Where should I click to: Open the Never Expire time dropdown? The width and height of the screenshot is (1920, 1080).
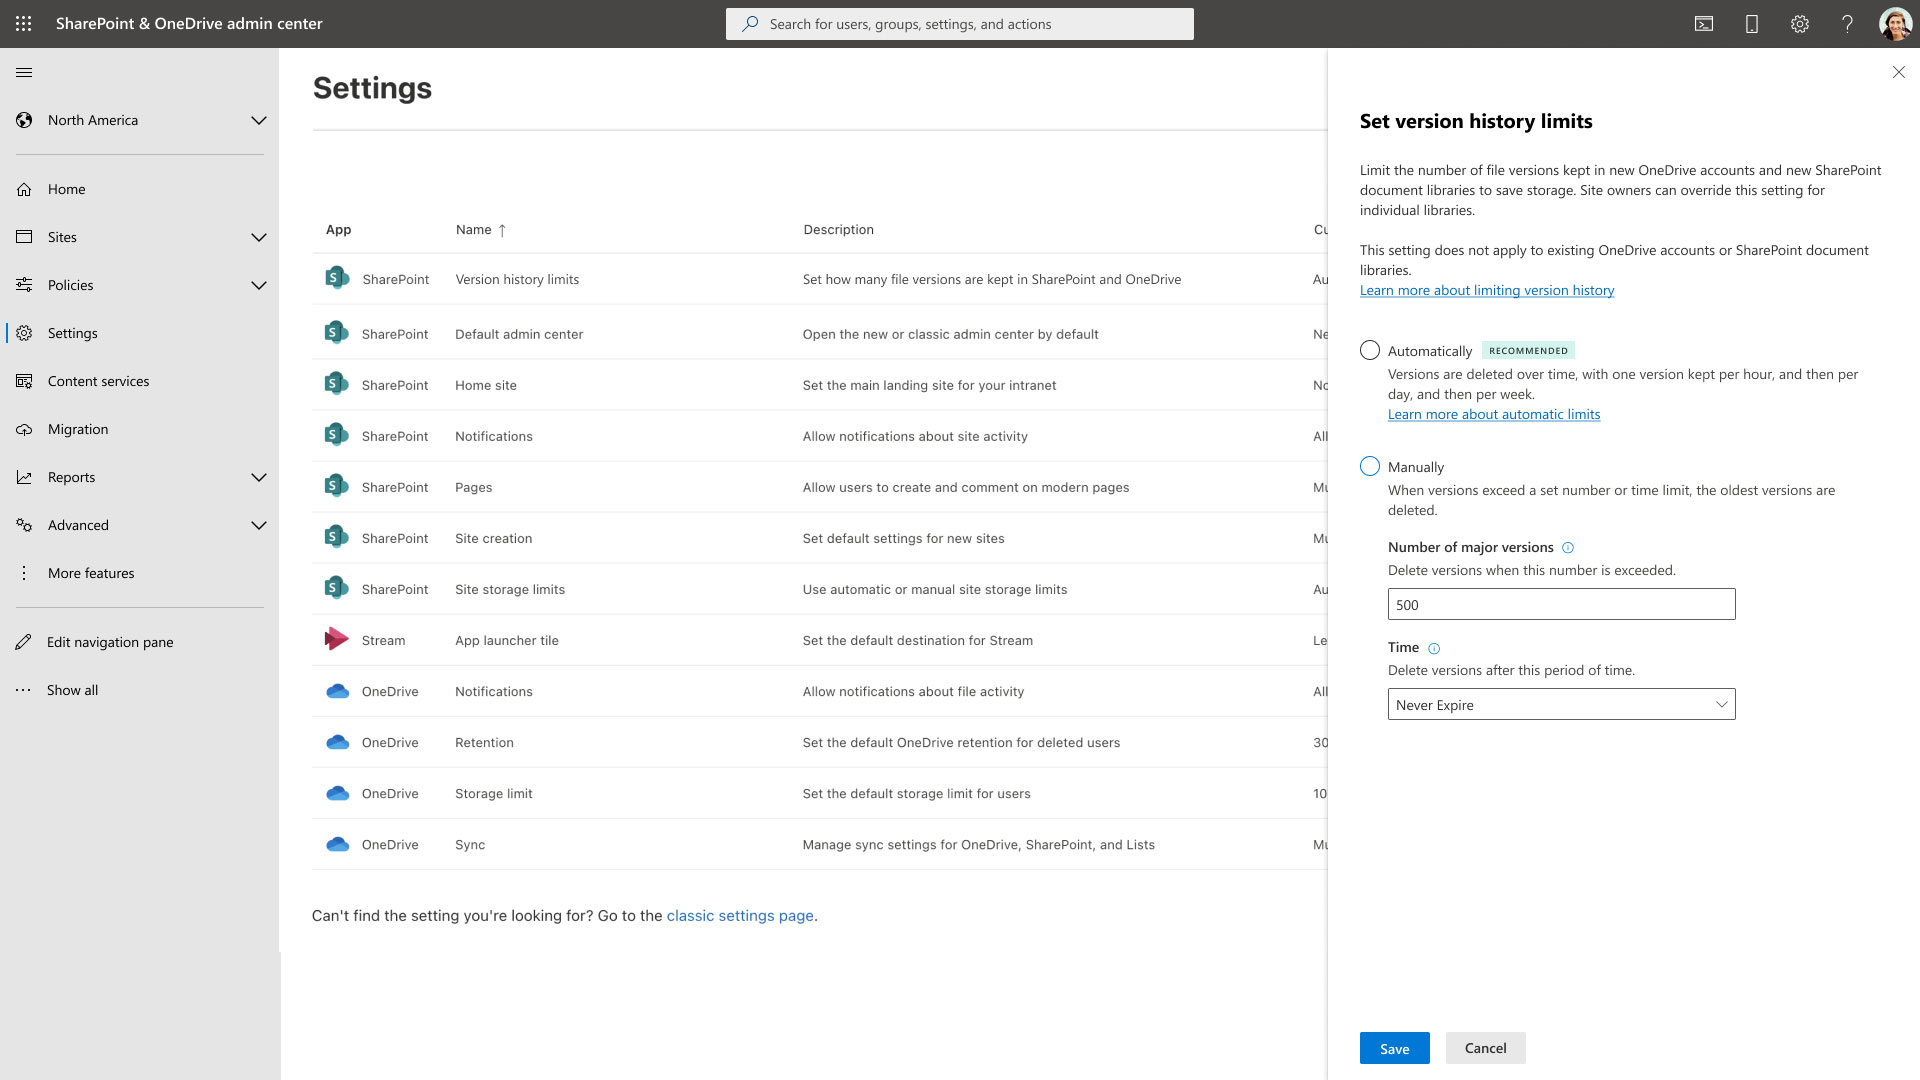point(1561,704)
